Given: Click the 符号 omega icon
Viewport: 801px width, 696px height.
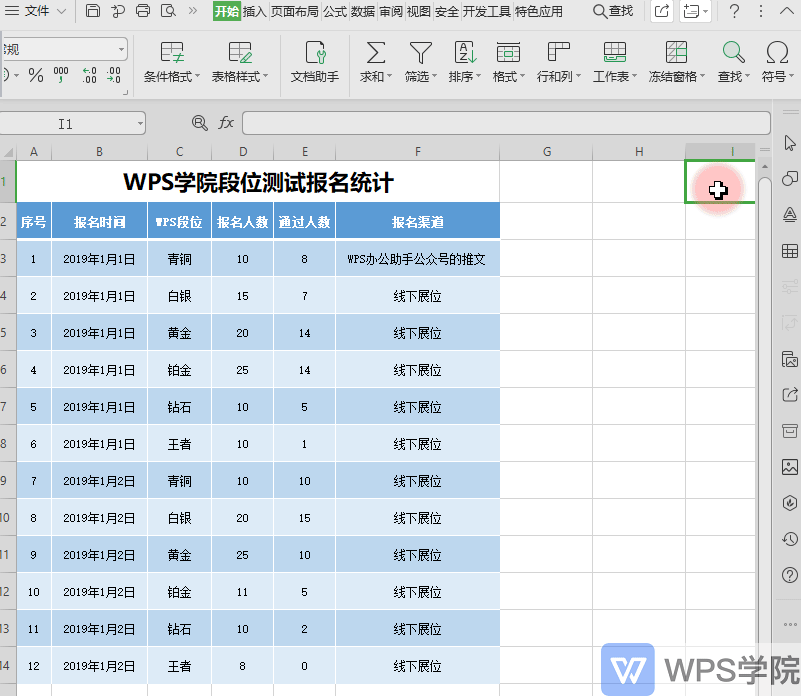Looking at the screenshot, I should (x=777, y=53).
